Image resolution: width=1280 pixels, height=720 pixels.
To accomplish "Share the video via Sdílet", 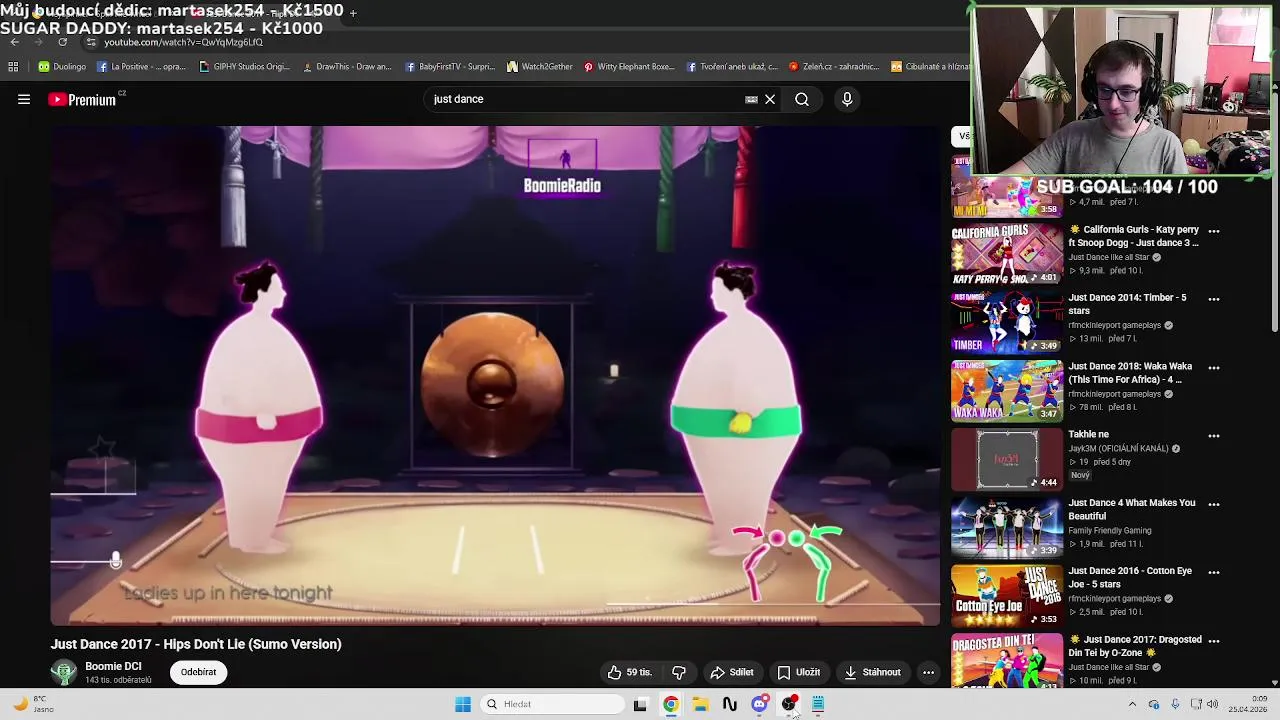I will click(x=732, y=672).
